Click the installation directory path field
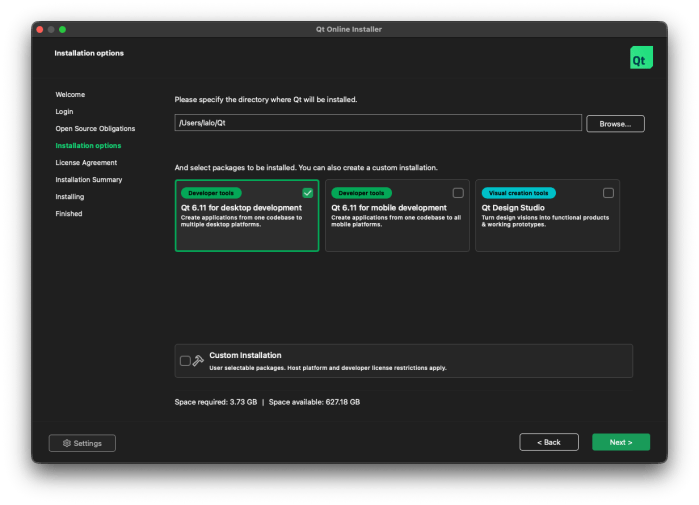This screenshot has height=505, width=699. 377,123
